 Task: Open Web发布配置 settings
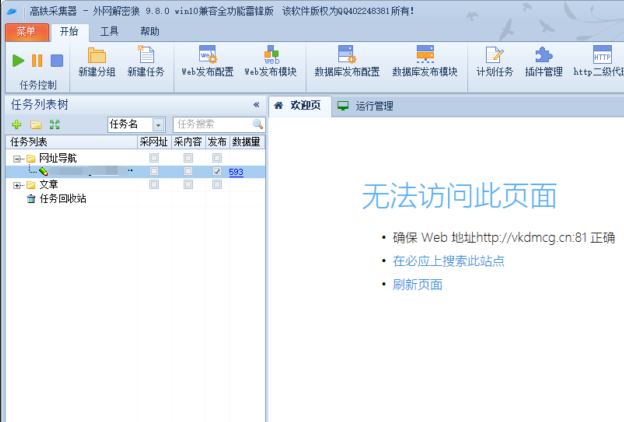207,61
